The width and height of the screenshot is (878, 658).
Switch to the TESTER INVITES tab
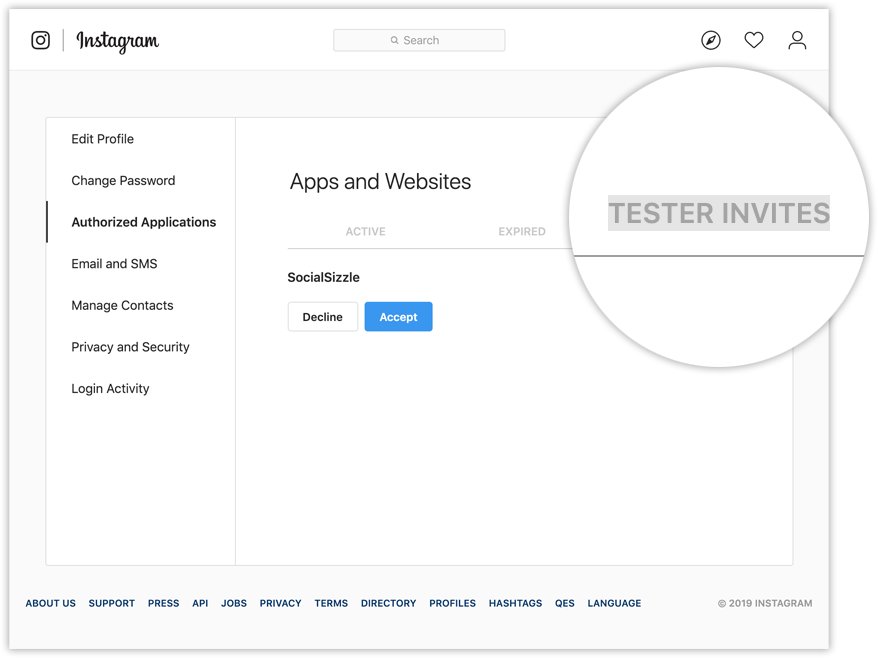pyautogui.click(x=719, y=213)
